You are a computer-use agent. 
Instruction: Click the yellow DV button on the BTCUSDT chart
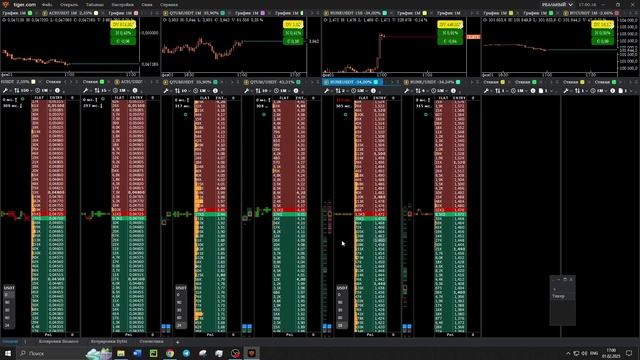tap(602, 25)
